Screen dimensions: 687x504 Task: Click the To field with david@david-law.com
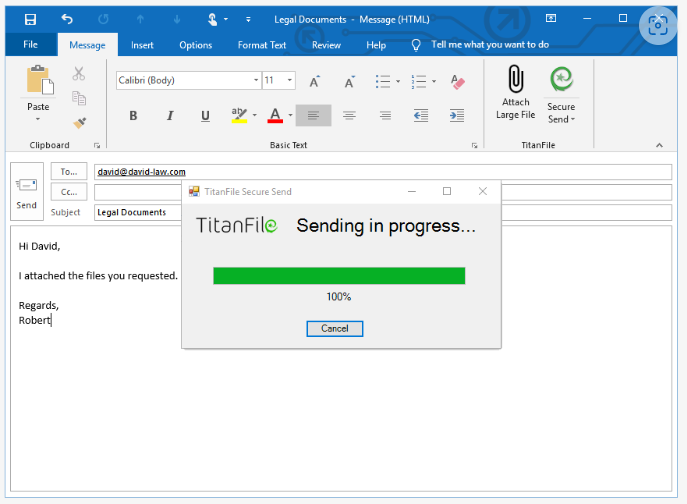point(382,172)
